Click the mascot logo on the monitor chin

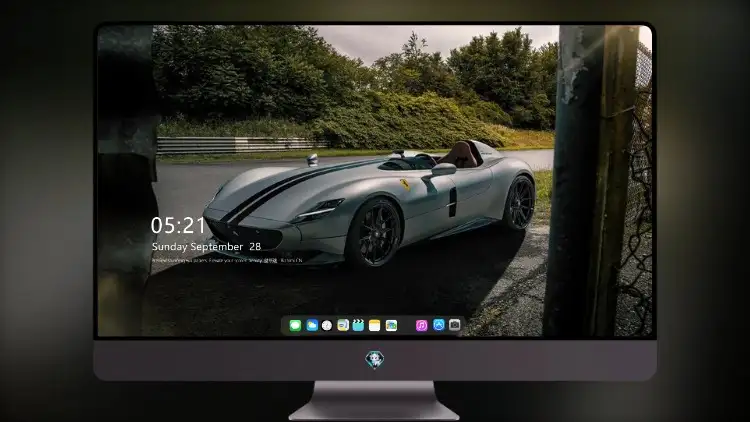click(375, 359)
